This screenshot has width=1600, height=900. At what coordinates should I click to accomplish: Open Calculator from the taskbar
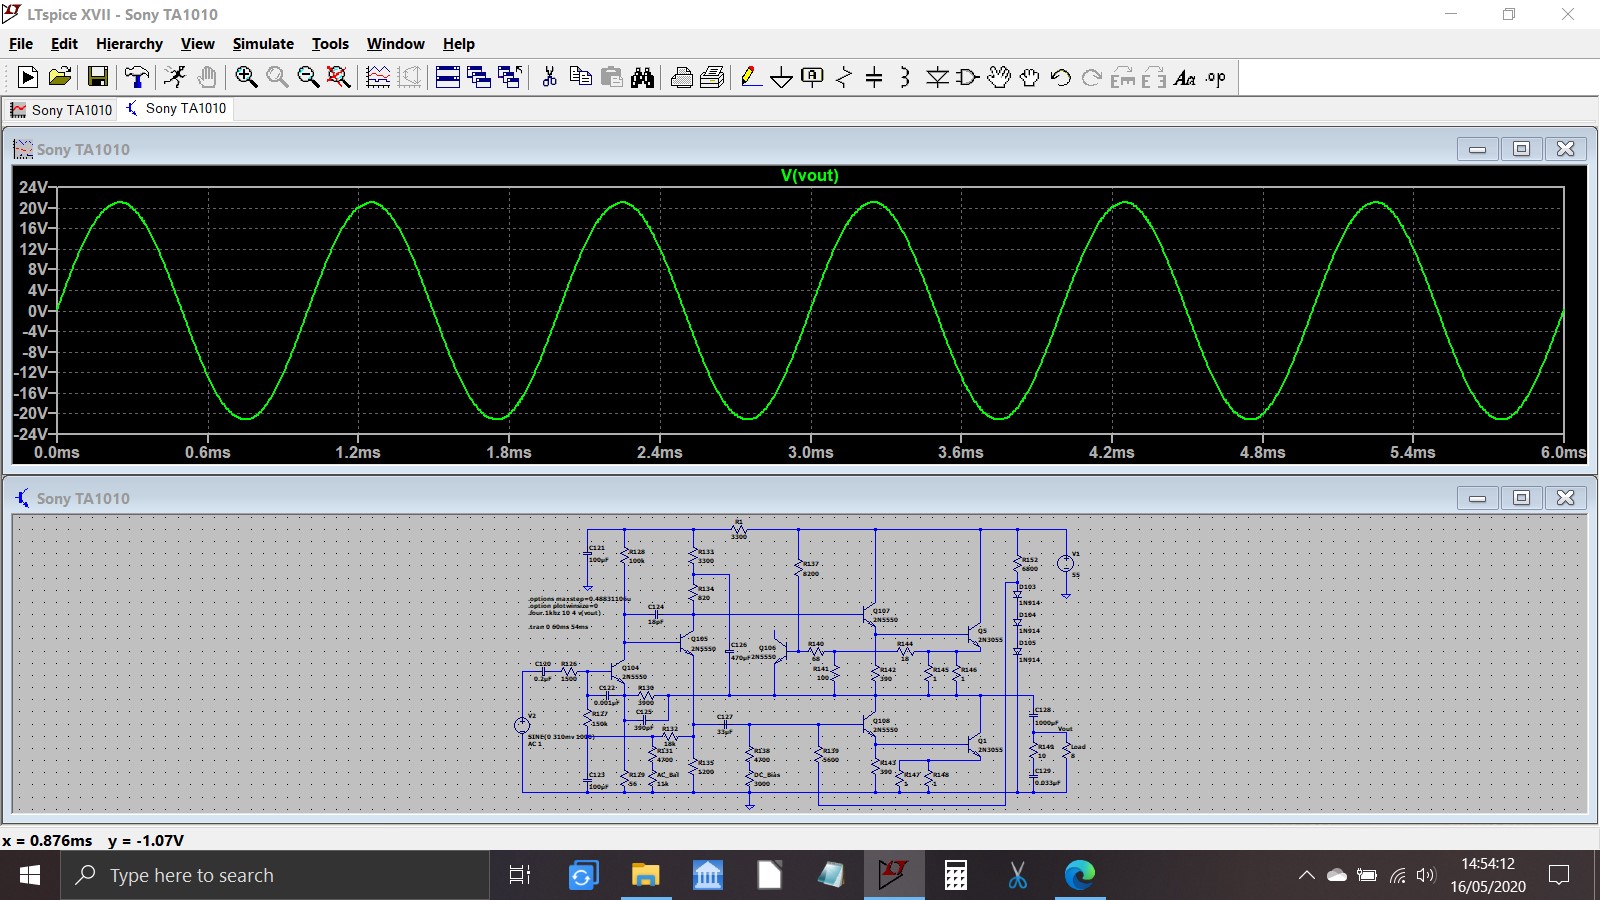point(955,876)
